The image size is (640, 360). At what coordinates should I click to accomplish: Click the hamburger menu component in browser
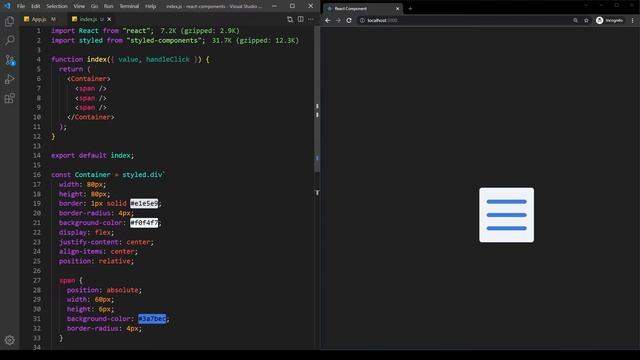(506, 215)
